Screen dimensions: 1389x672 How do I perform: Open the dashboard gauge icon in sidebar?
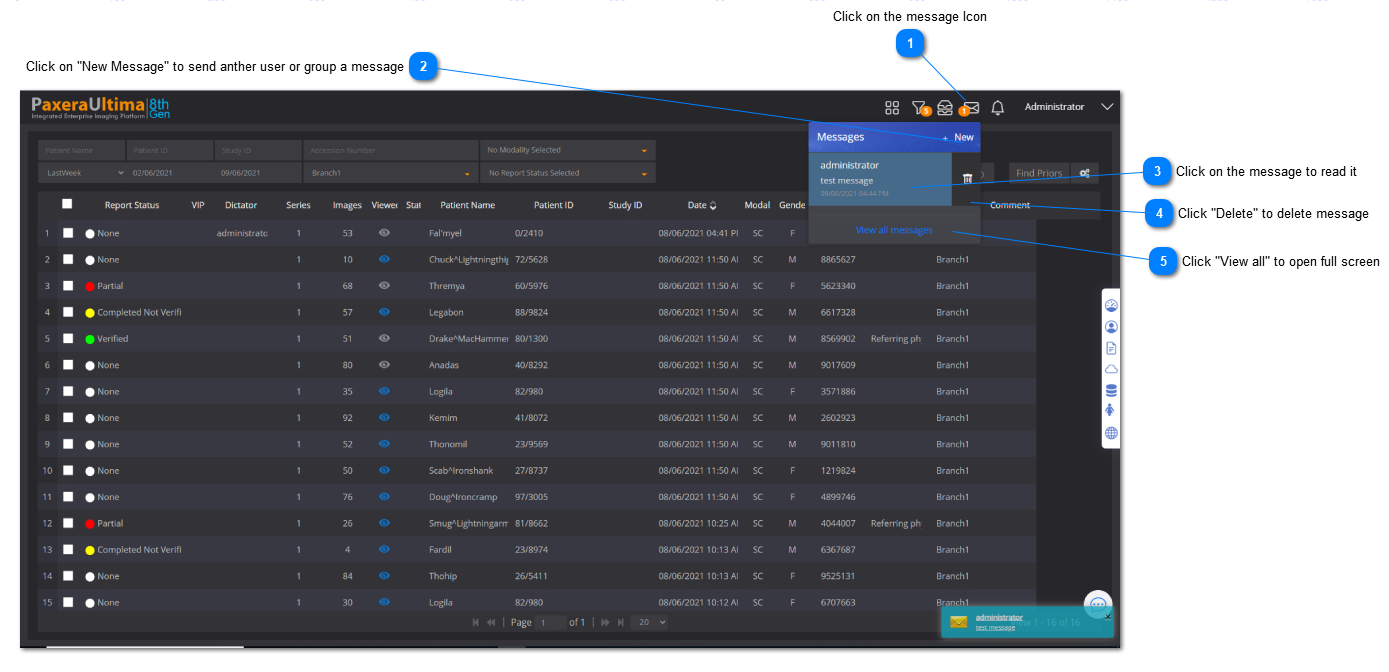[1111, 305]
